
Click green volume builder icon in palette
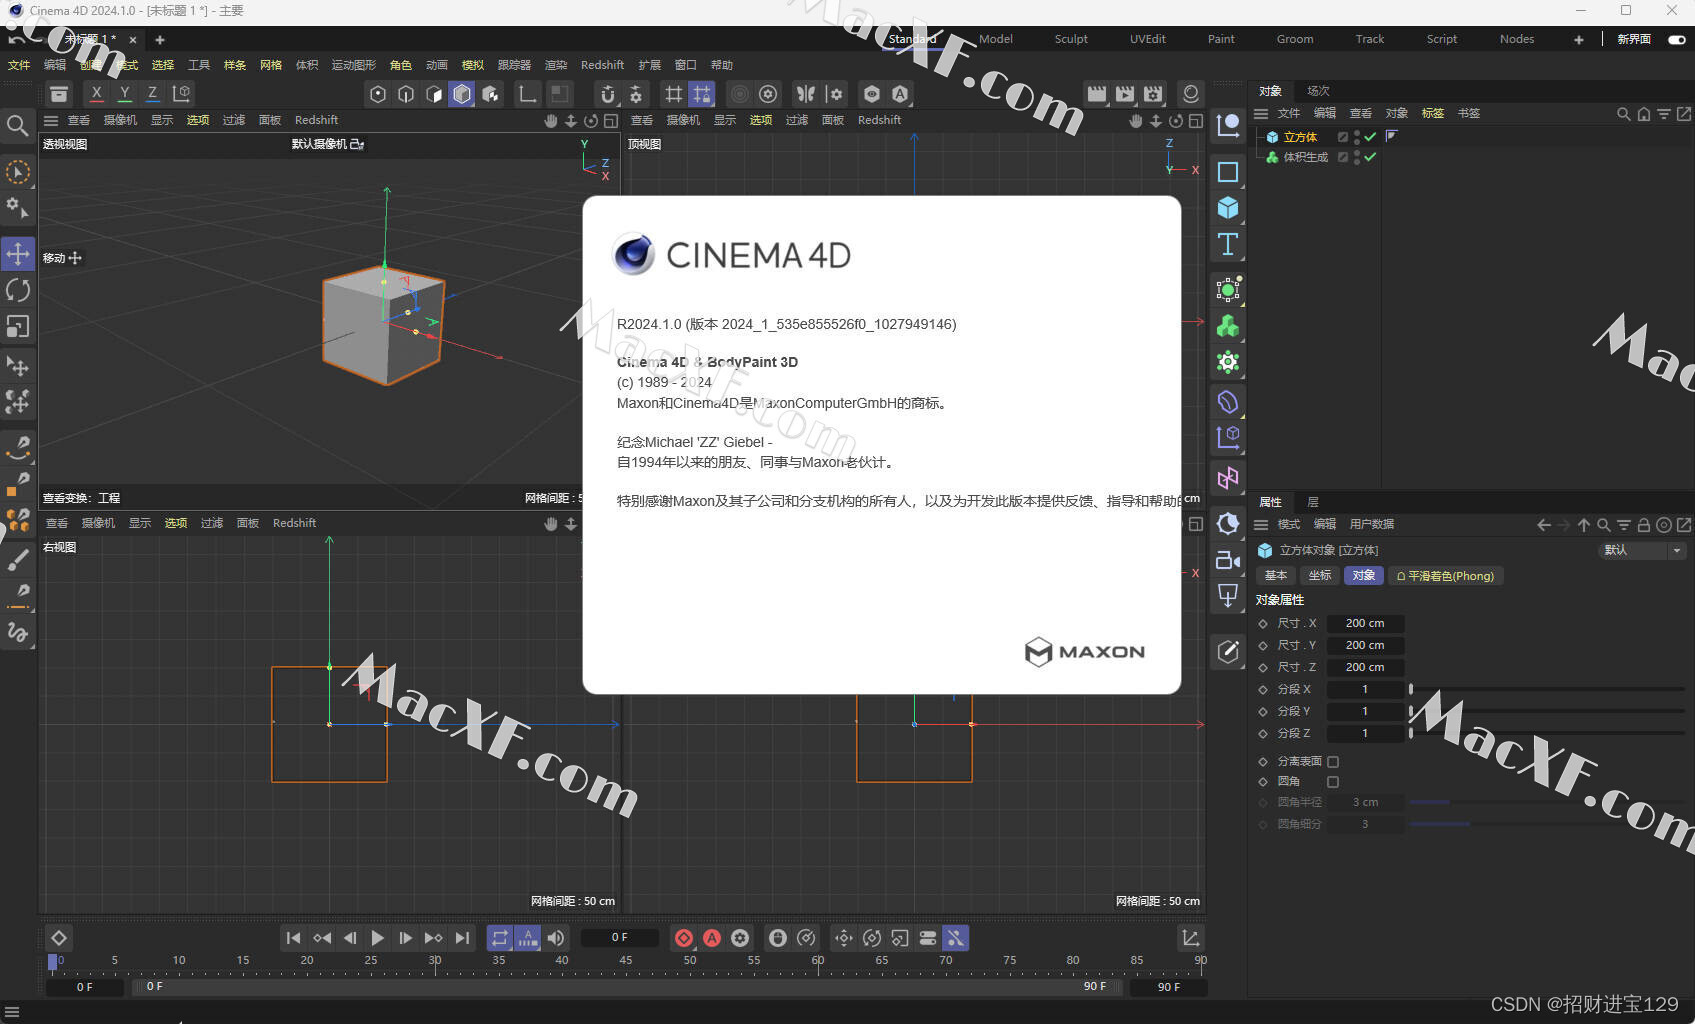[x=1228, y=326]
